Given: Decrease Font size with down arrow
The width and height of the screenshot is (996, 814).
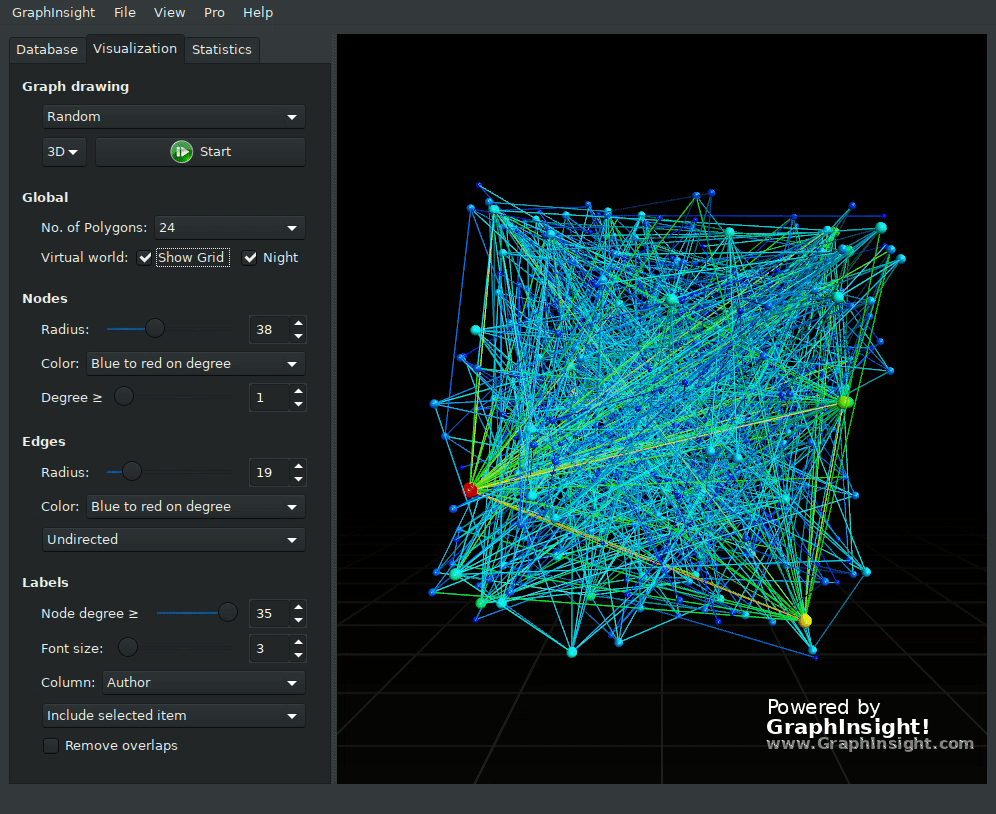Looking at the screenshot, I should [x=298, y=655].
